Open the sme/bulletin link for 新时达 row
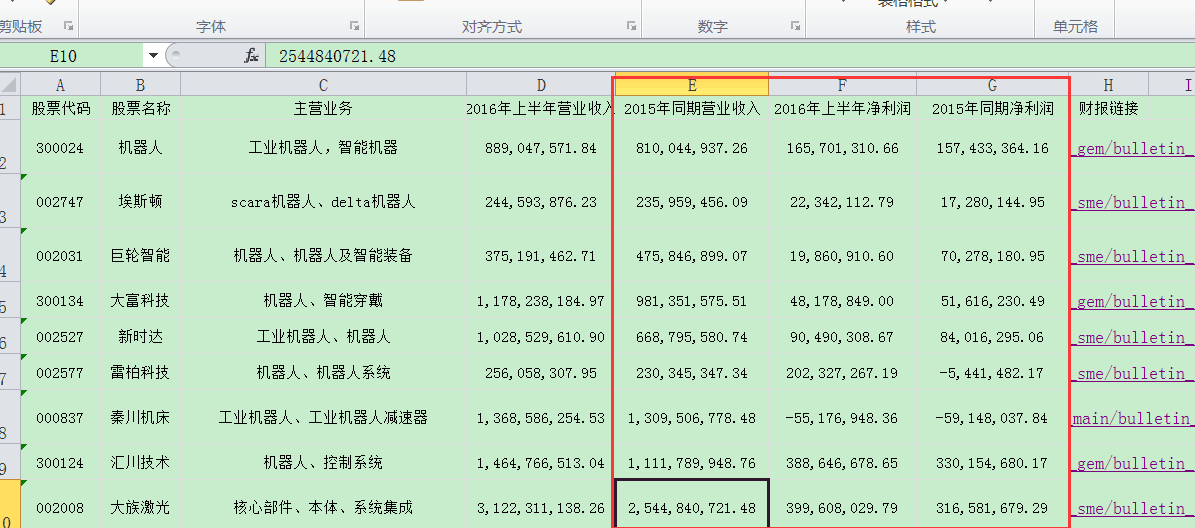This screenshot has height=528, width=1195. [1133, 338]
